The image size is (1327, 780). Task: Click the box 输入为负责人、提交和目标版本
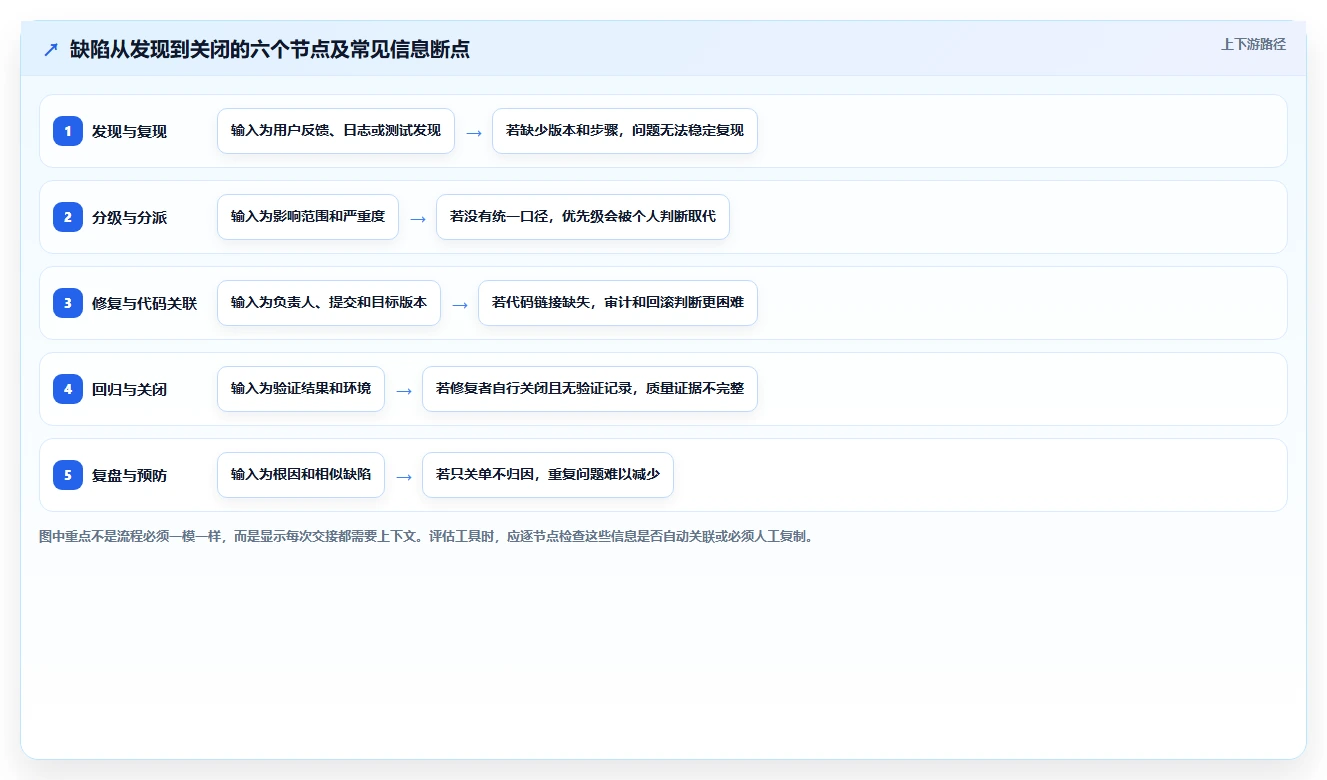tap(329, 303)
